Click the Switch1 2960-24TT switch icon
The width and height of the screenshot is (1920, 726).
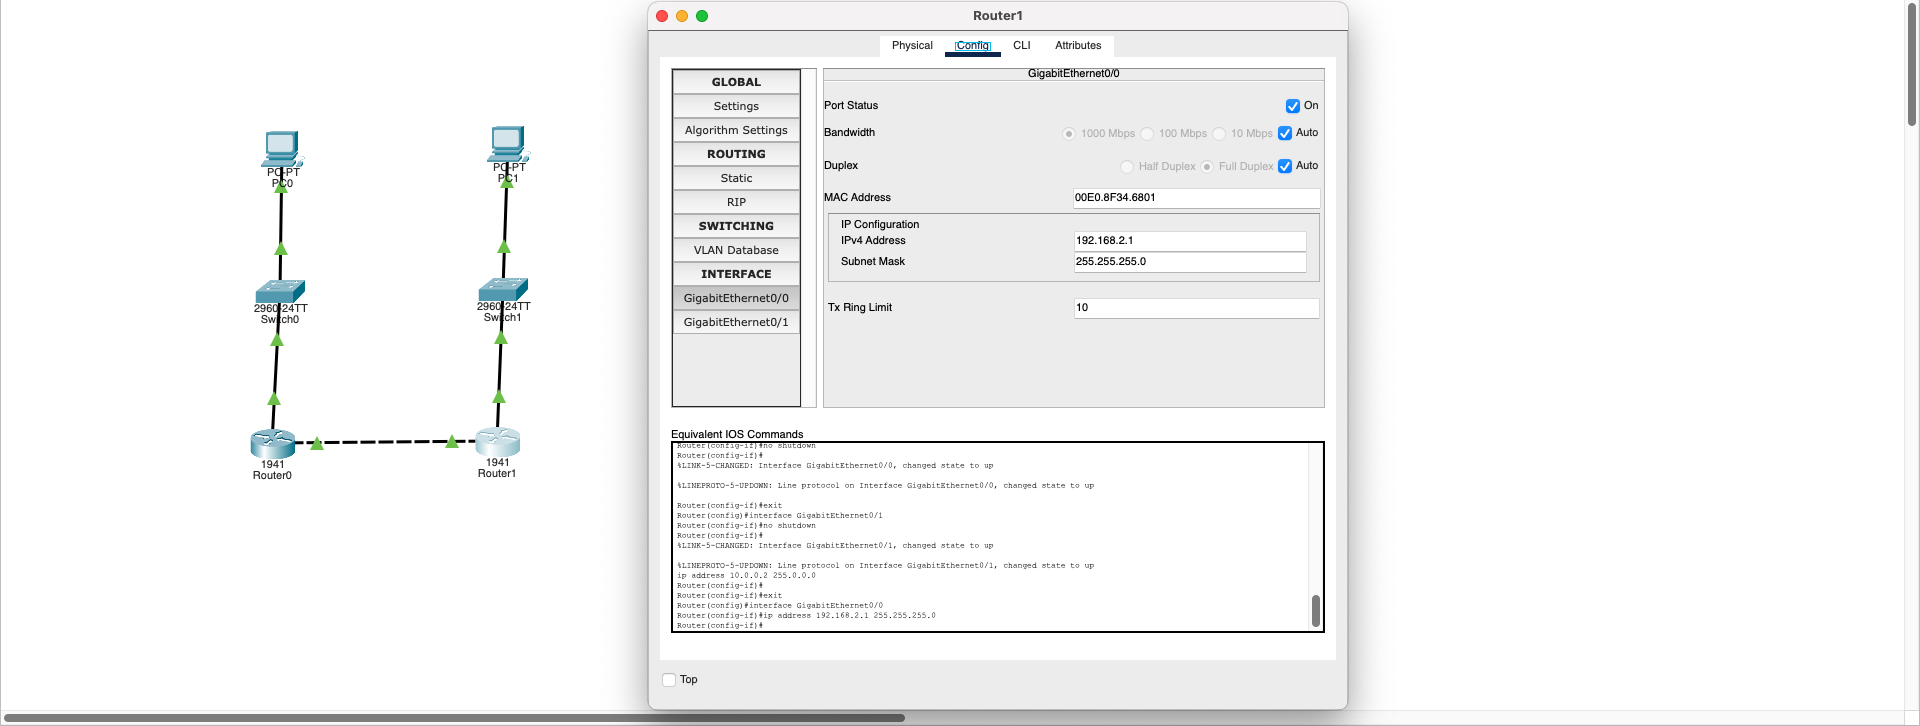(503, 290)
